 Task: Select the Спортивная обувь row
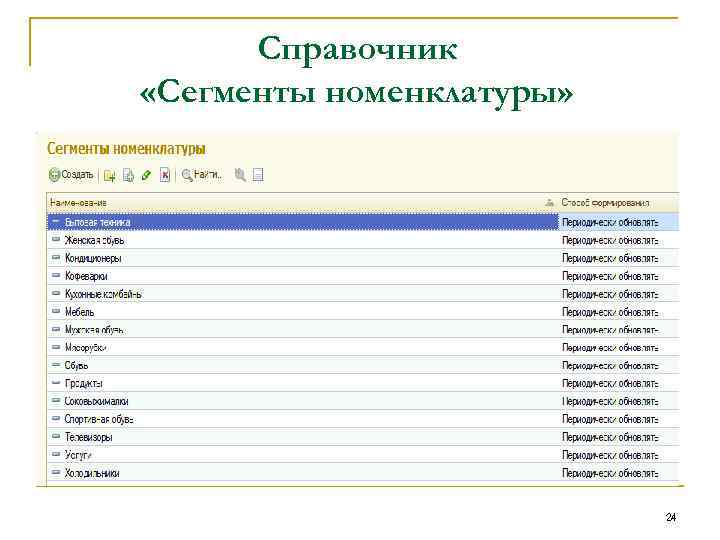(x=363, y=419)
